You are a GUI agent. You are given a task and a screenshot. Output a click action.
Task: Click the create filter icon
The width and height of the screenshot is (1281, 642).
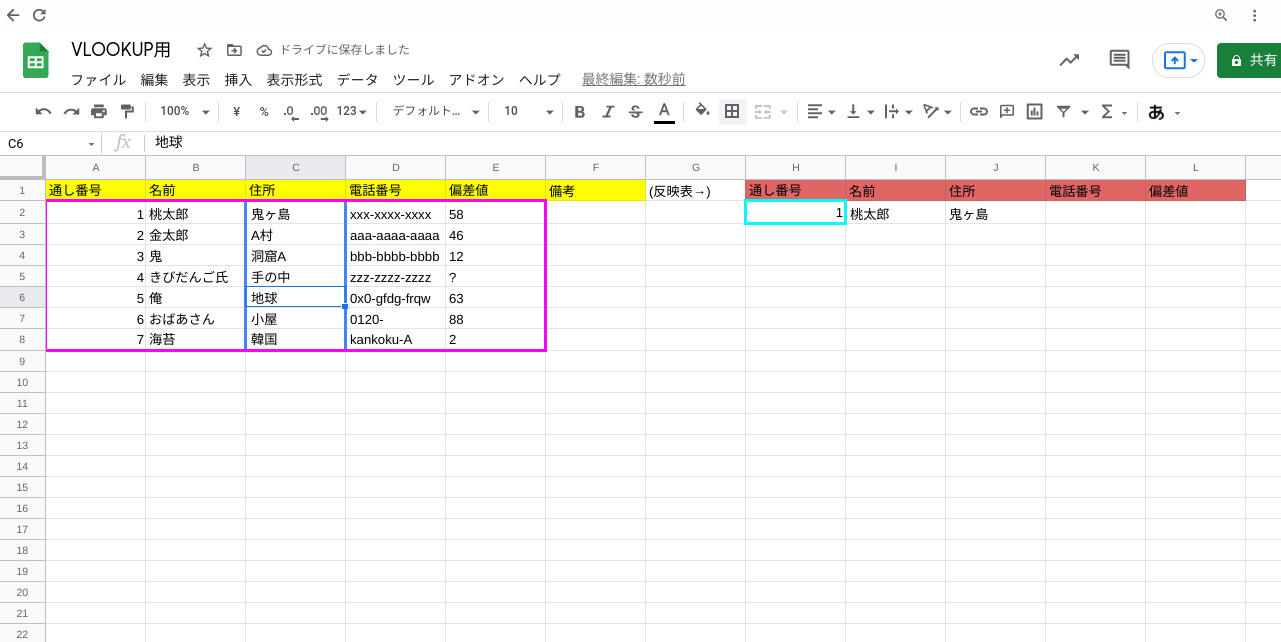click(1063, 111)
